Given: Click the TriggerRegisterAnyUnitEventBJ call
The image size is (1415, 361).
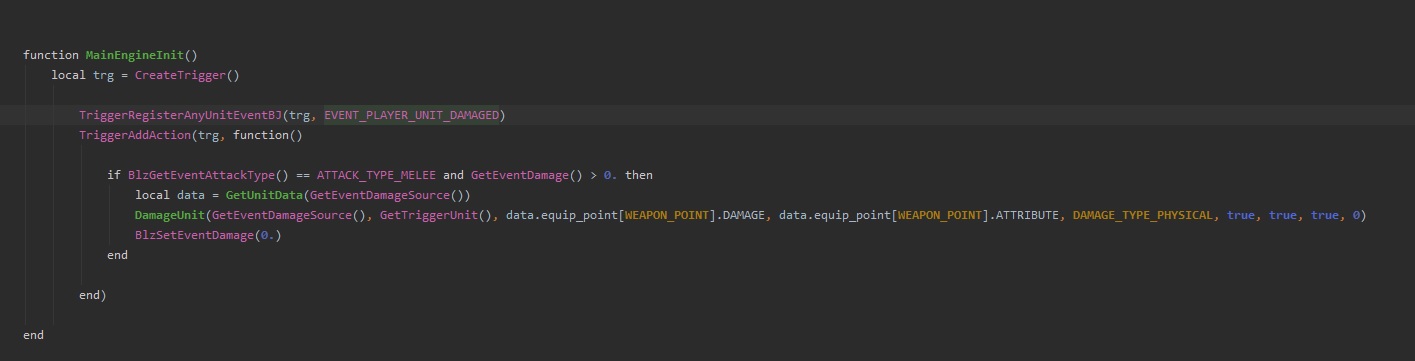Looking at the screenshot, I should point(181,115).
